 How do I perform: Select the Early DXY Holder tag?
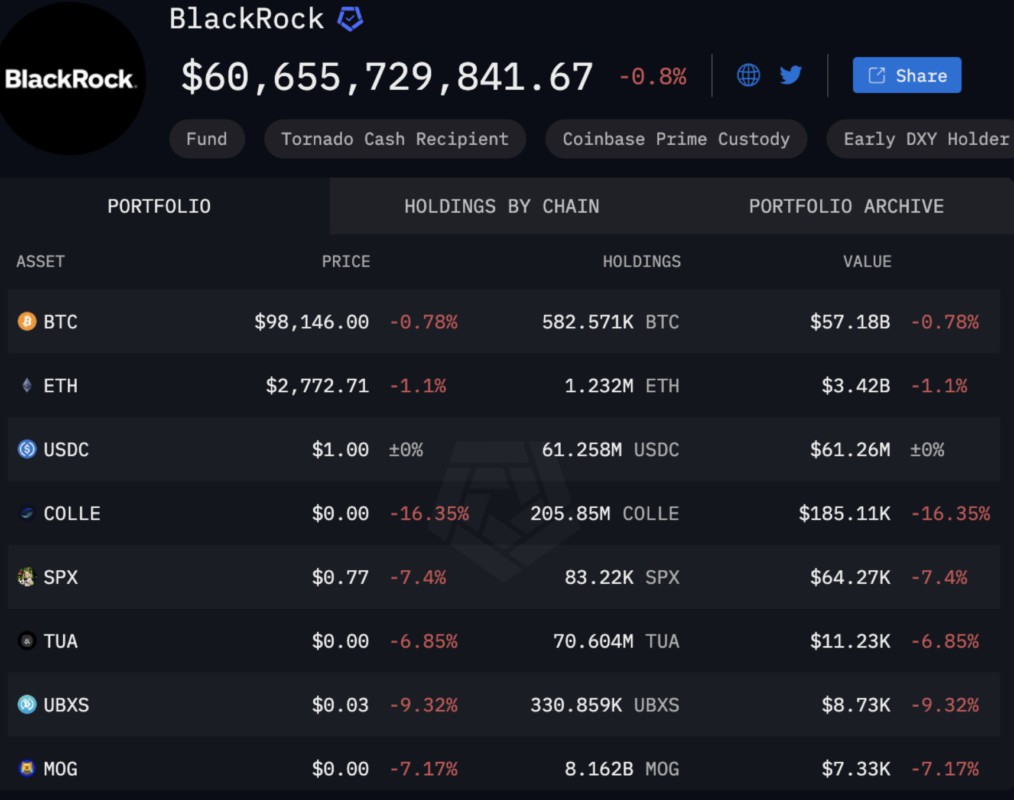pos(920,138)
